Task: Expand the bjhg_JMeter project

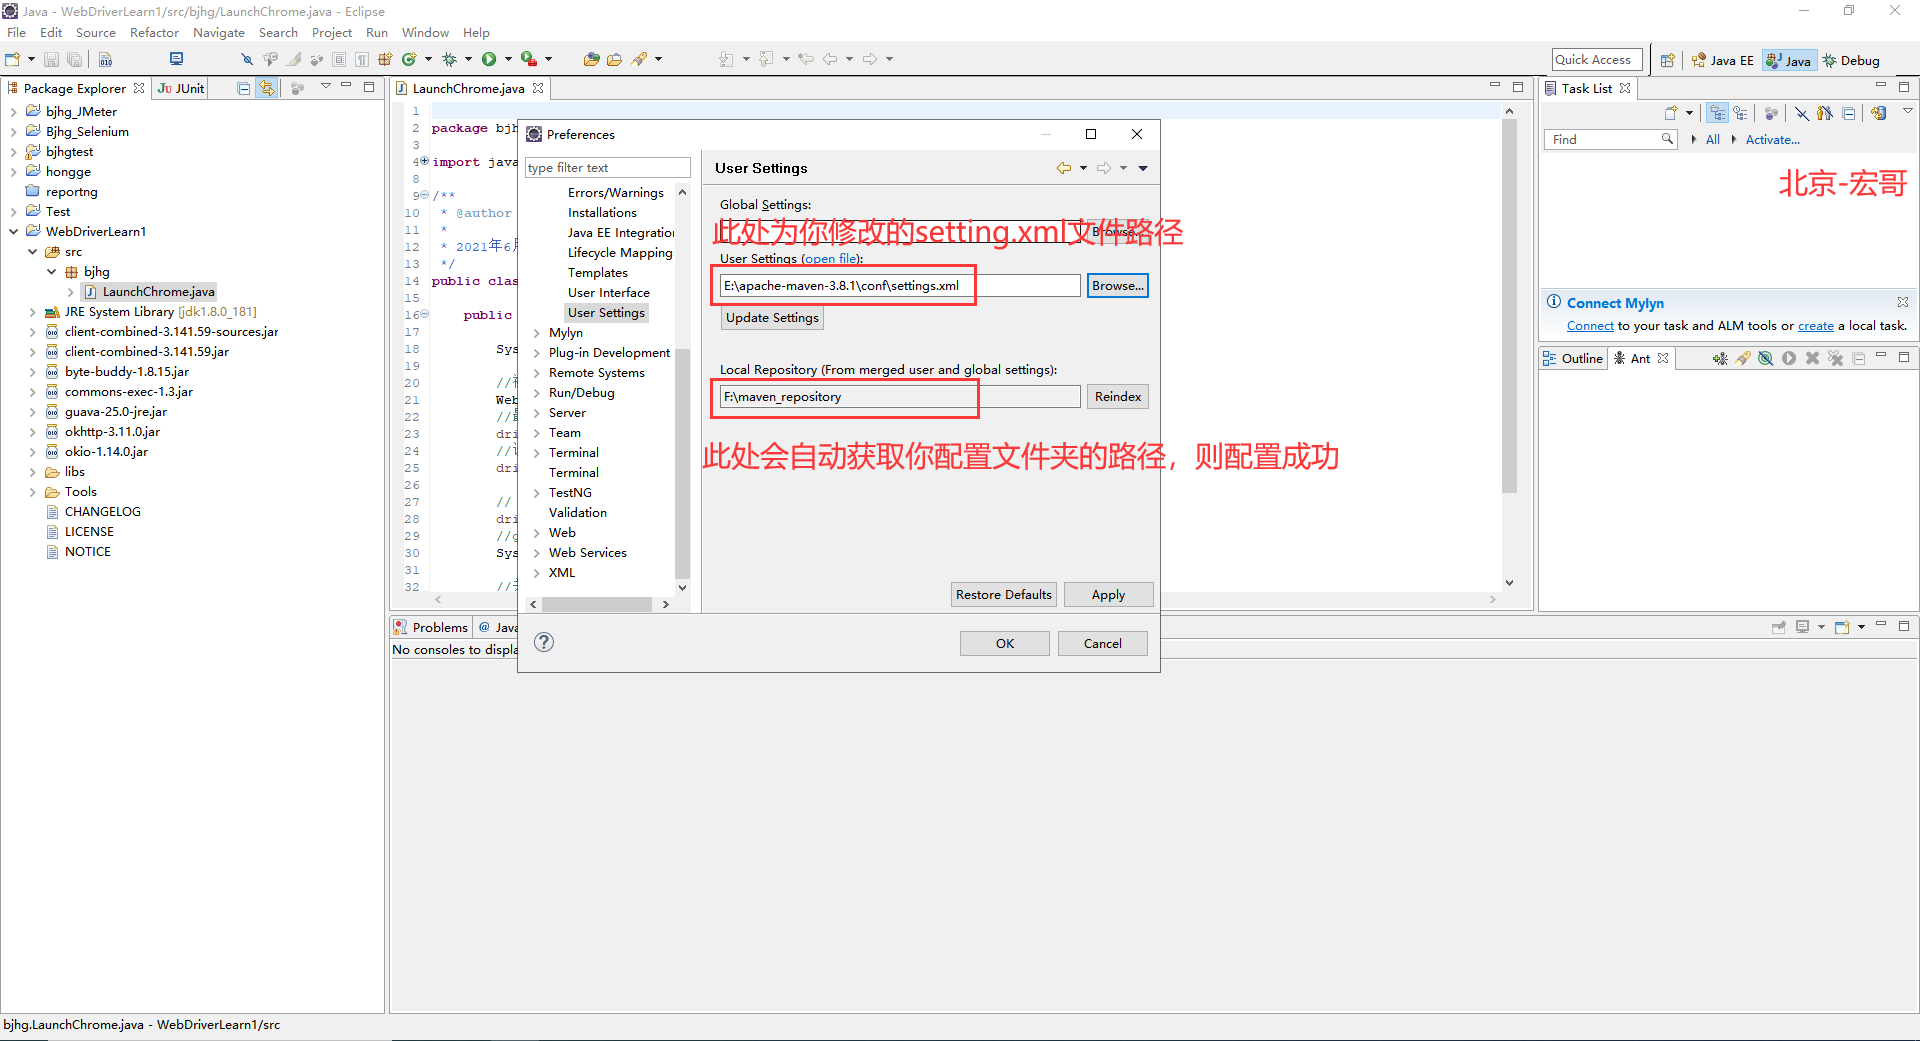Action: [x=14, y=111]
